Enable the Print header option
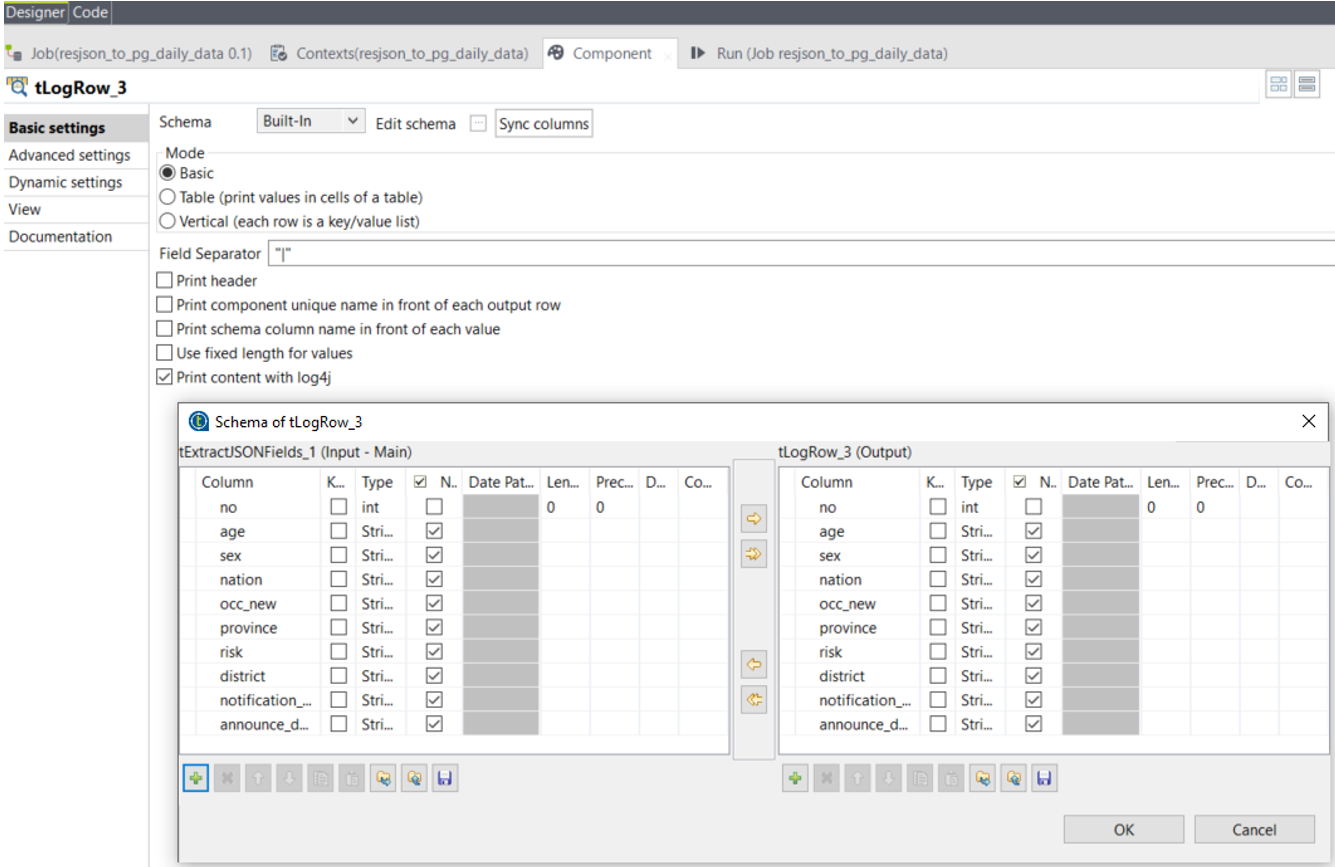The image size is (1335, 867). (x=163, y=280)
